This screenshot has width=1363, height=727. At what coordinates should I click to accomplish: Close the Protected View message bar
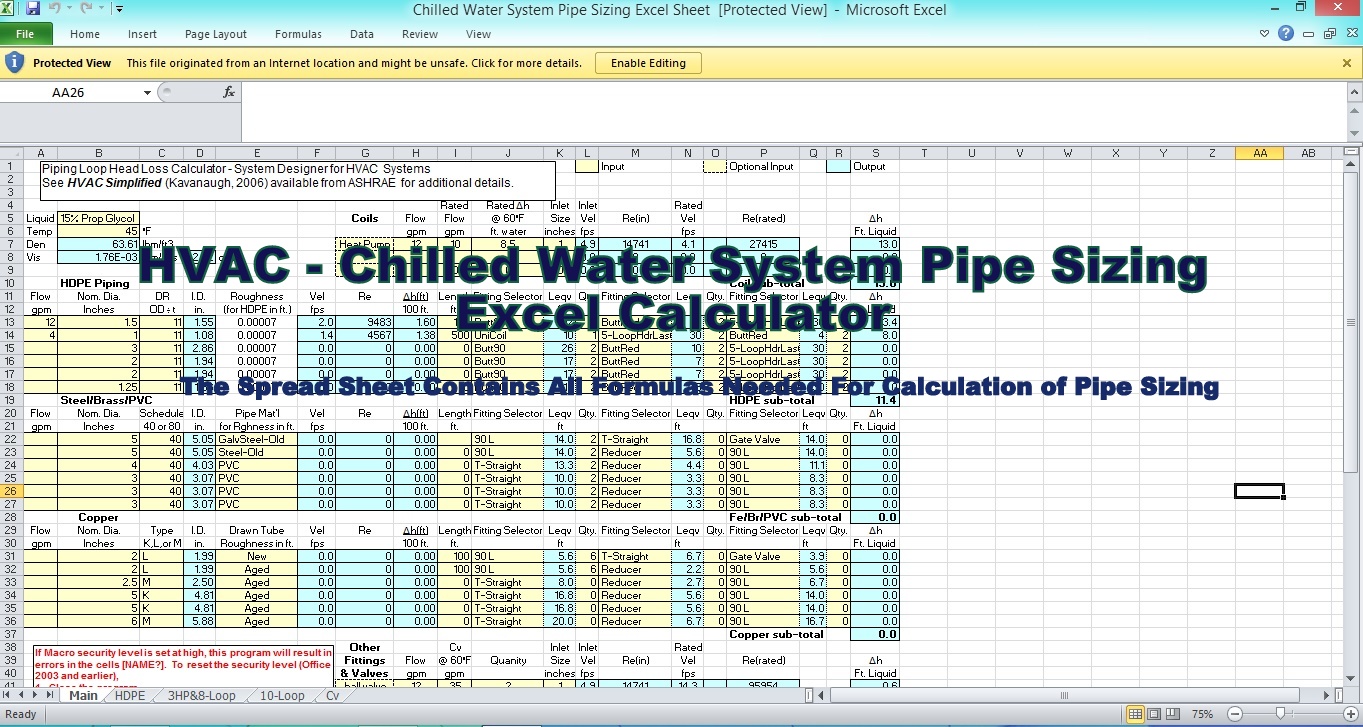[1347, 63]
